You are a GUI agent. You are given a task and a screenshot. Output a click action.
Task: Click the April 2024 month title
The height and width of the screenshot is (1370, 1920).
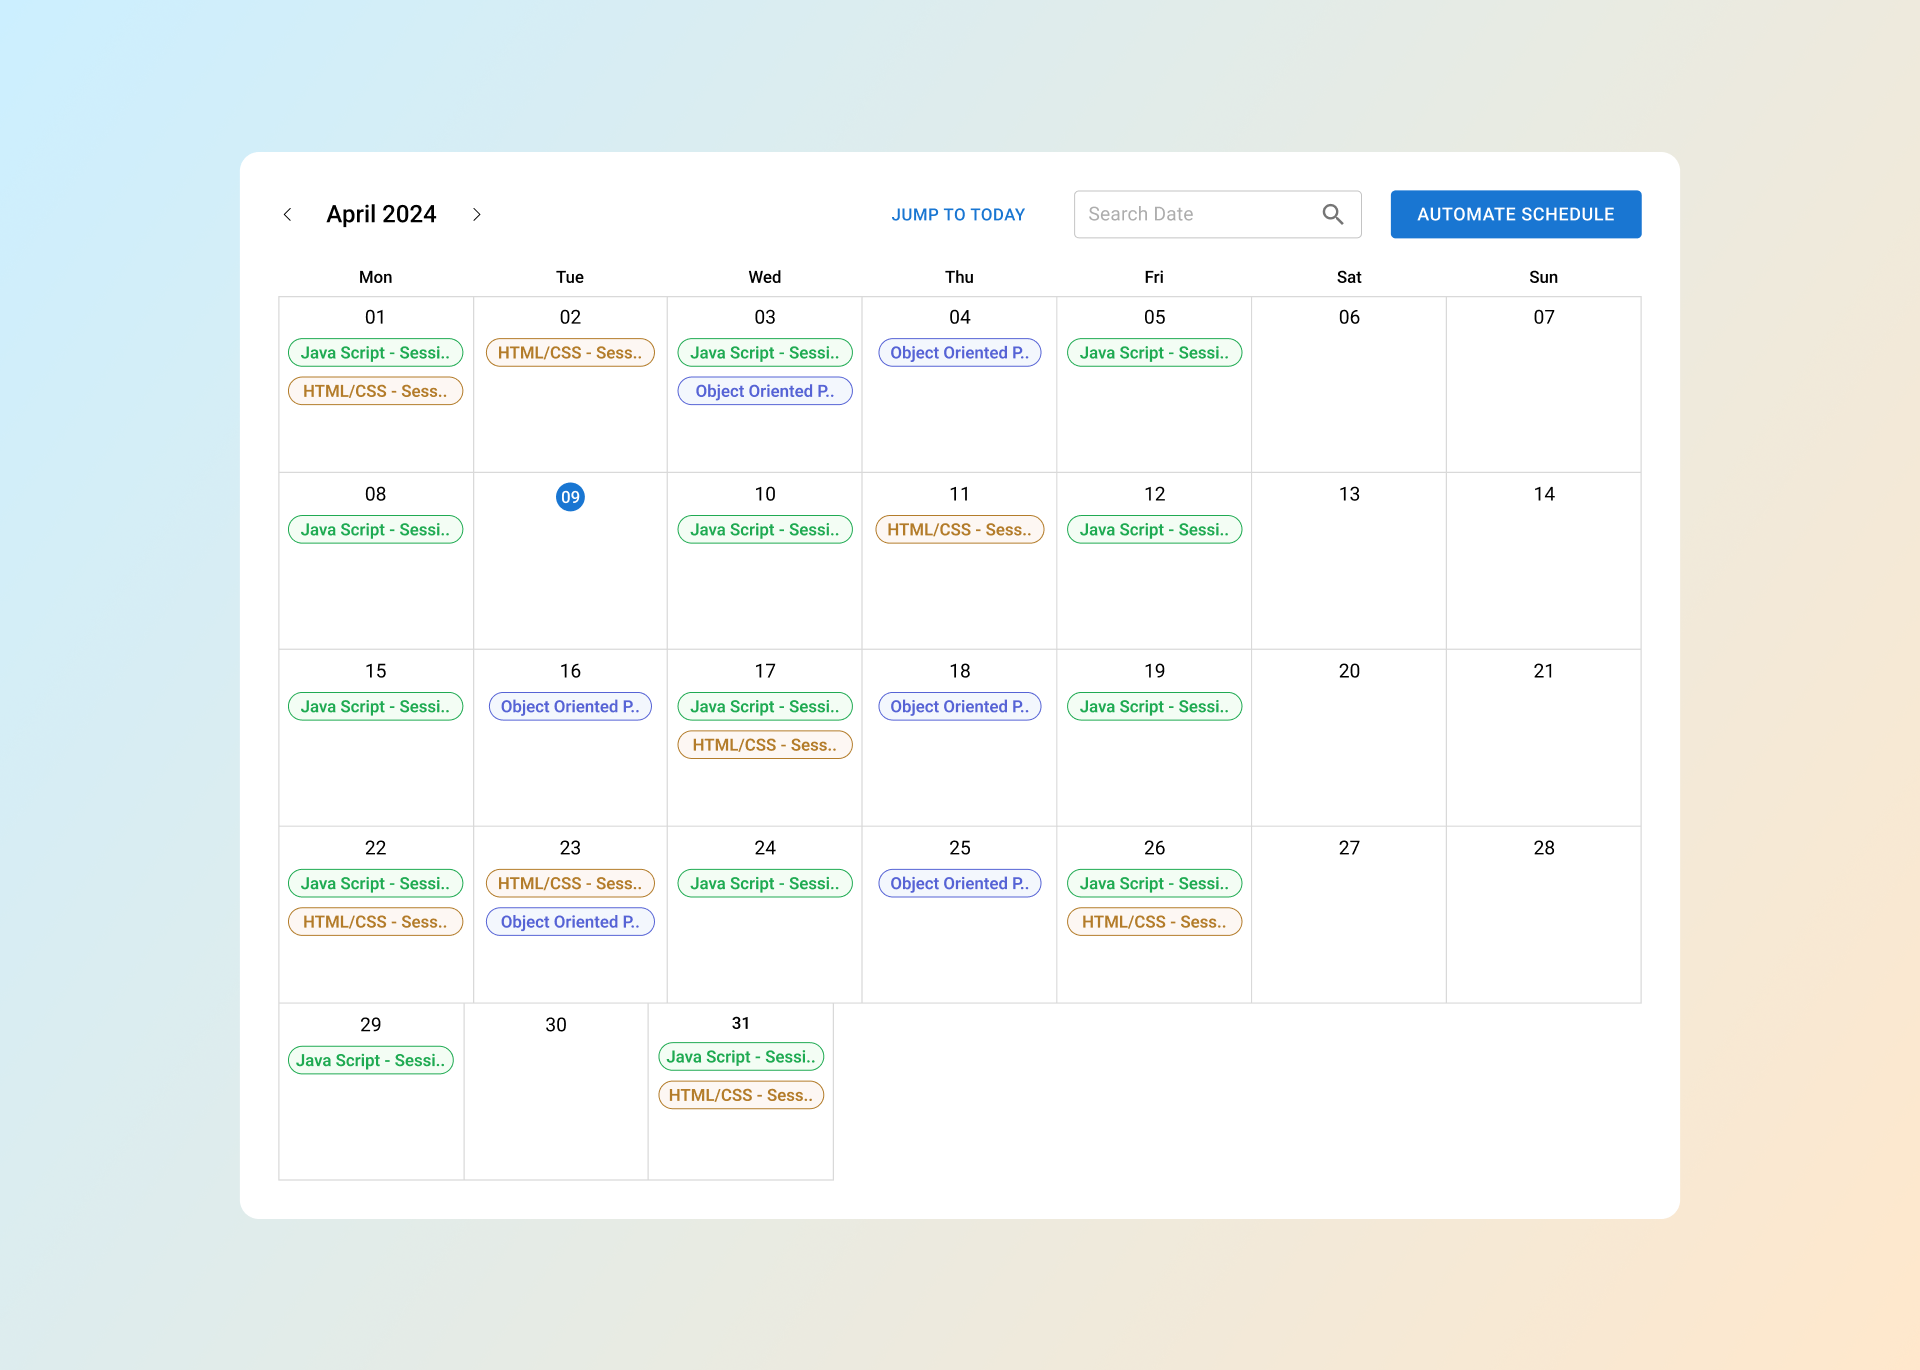[x=381, y=214]
